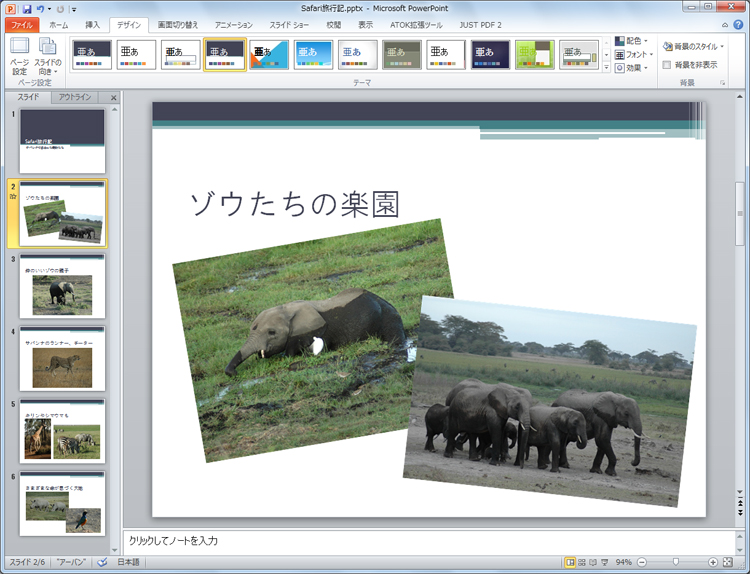This screenshot has width=750, height=574.
Task: Open the フォント fonts dropdown
Action: 634,55
